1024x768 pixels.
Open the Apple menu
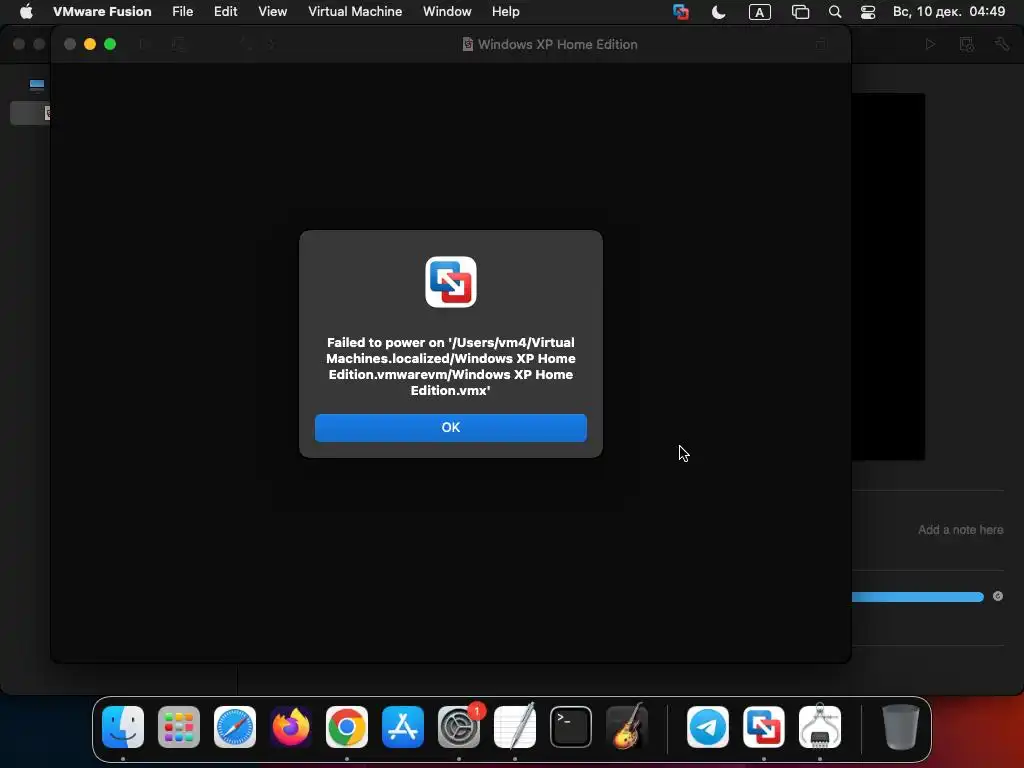point(26,12)
